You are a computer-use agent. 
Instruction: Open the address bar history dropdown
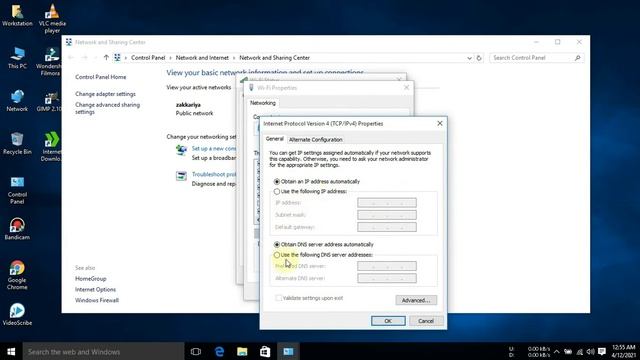pyautogui.click(x=469, y=58)
